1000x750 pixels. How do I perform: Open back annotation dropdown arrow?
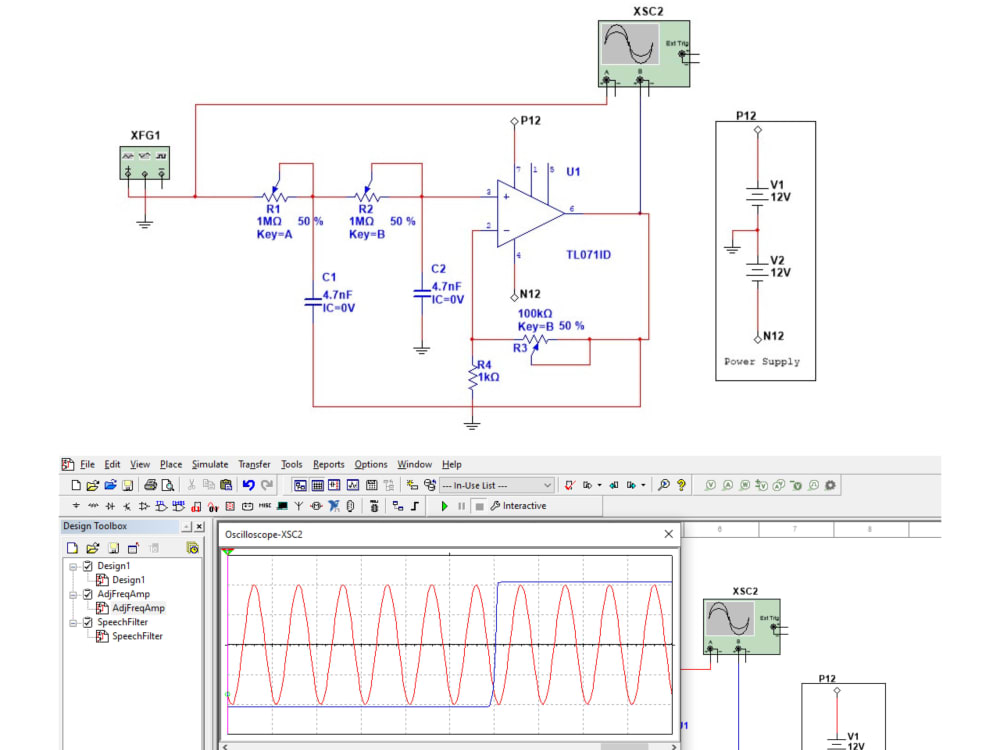(x=599, y=485)
